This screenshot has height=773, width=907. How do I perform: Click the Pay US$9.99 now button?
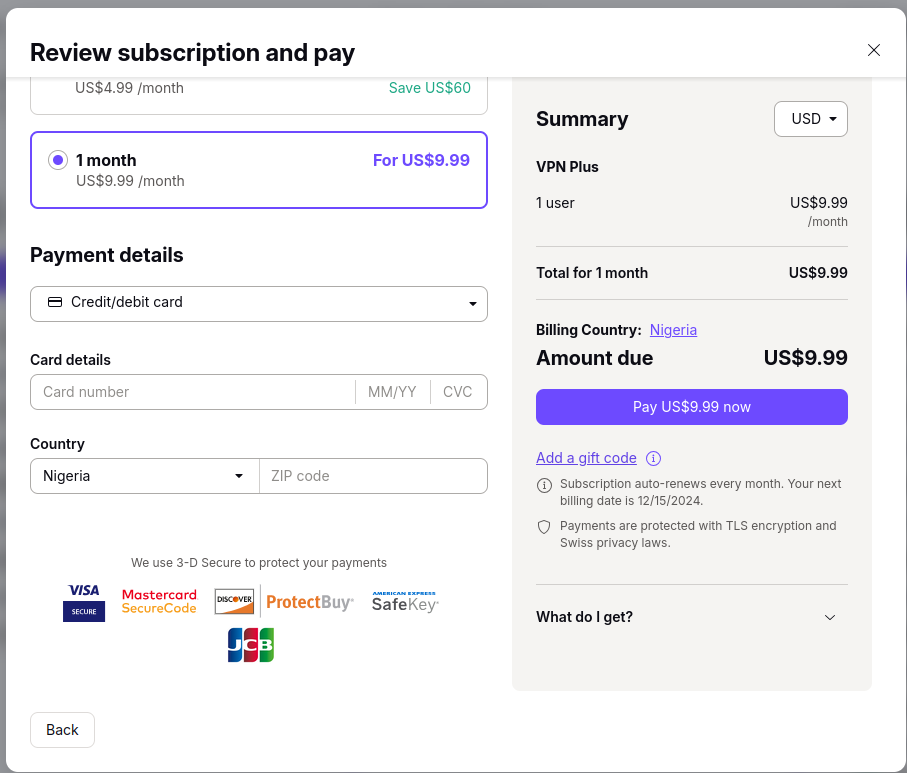(x=691, y=407)
